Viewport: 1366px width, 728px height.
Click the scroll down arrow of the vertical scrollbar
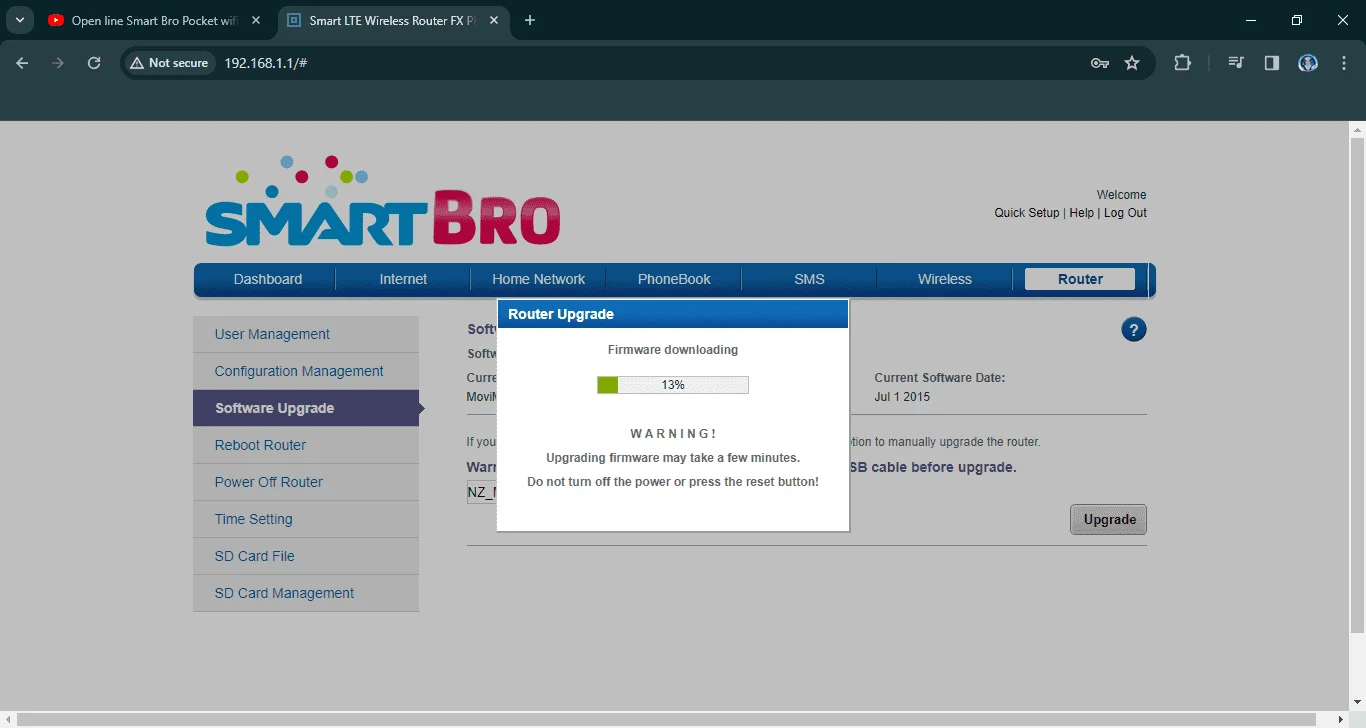[1357, 702]
